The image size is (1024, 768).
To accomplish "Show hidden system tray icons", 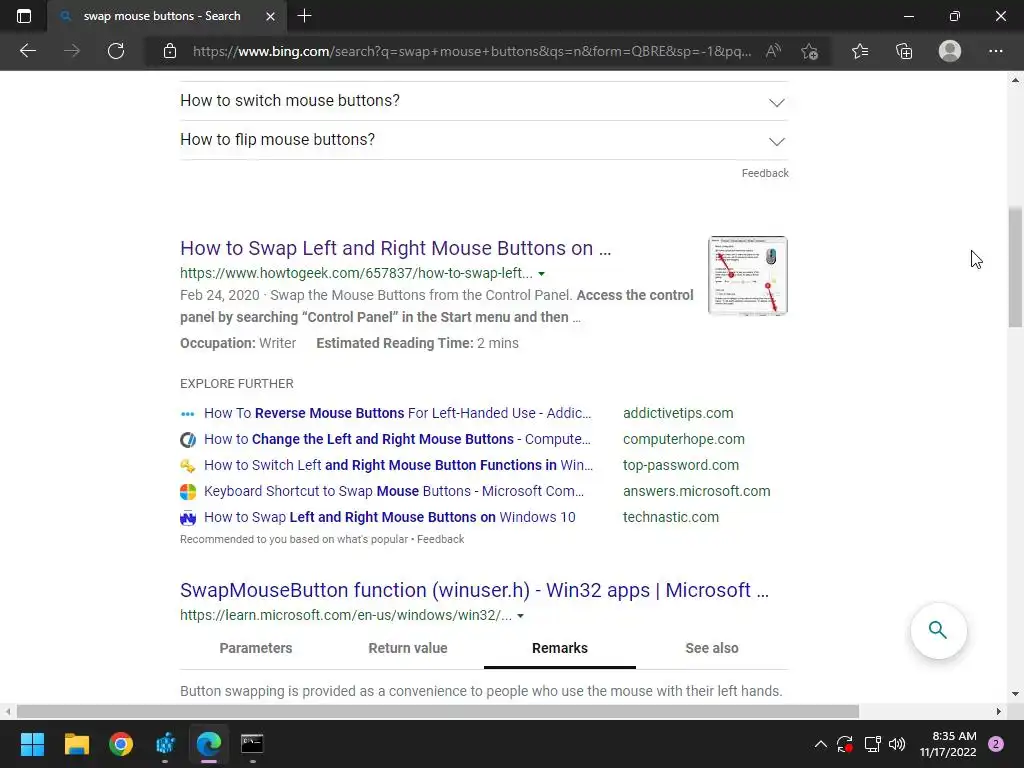I will pyautogui.click(x=821, y=744).
